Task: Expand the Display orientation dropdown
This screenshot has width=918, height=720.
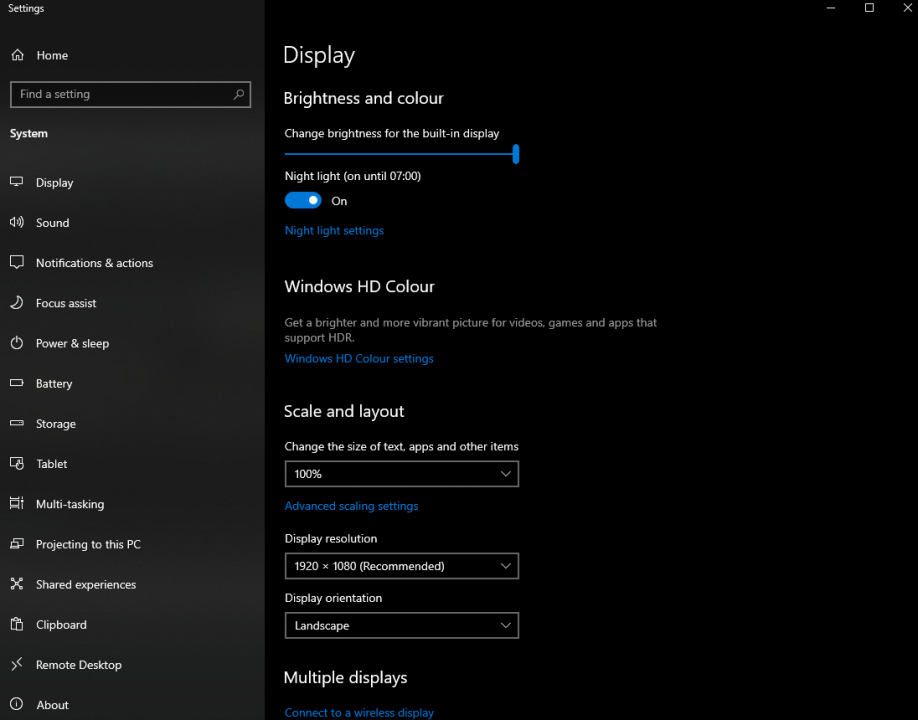Action: coord(401,626)
